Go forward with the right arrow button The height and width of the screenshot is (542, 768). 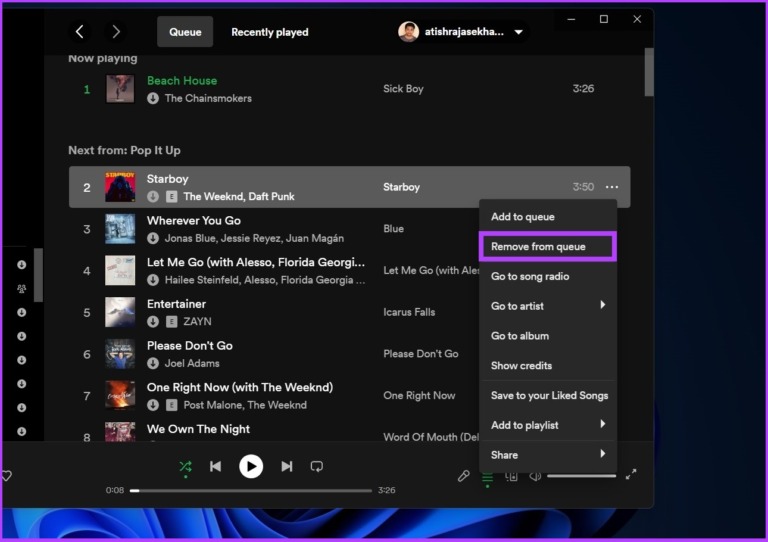point(116,32)
